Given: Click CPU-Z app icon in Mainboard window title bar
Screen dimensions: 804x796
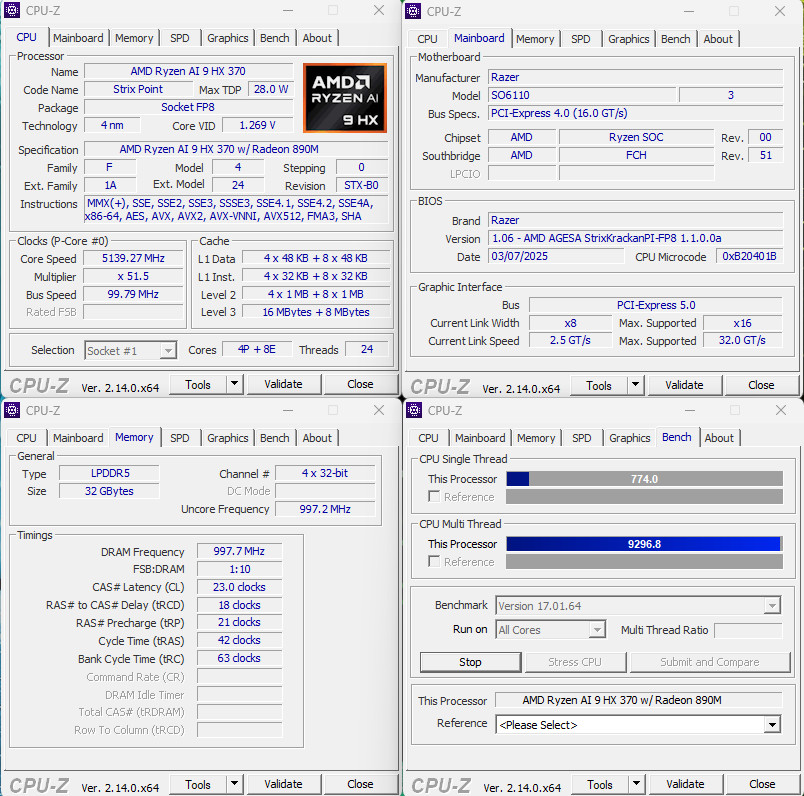Looking at the screenshot, I should pos(413,11).
